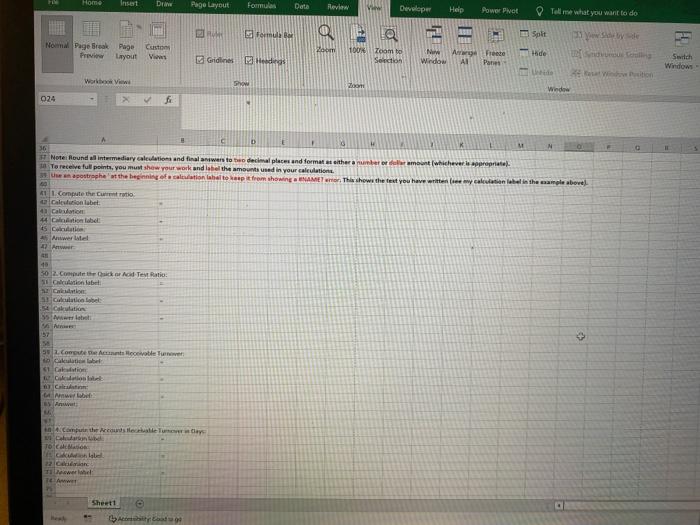This screenshot has height=525, width=700.
Task: Select column D header
Action: [253, 142]
